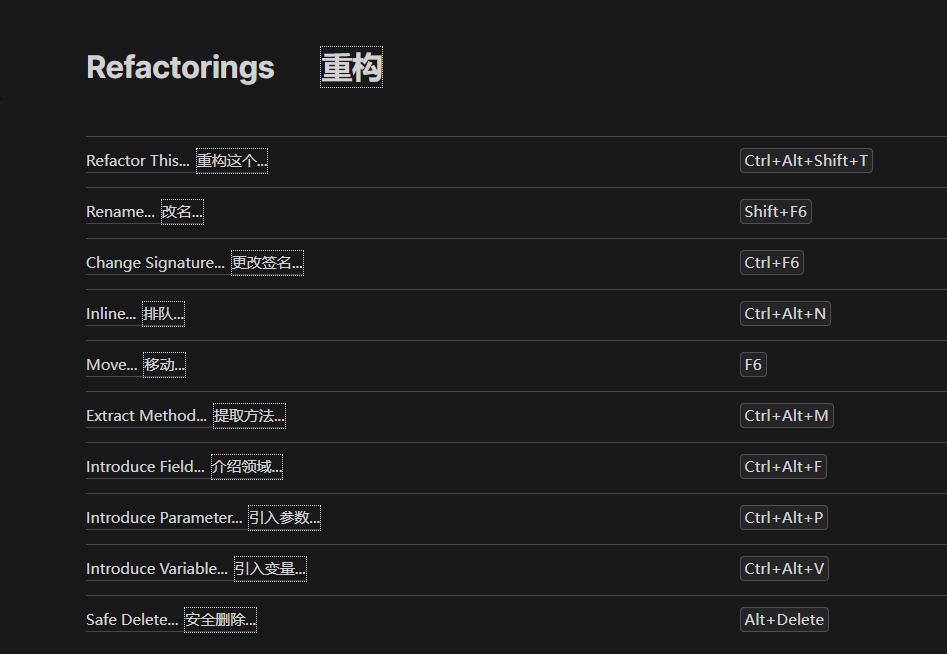Select the Introduce Parameter... link
Image resolution: width=947 pixels, height=654 pixels.
coord(164,518)
